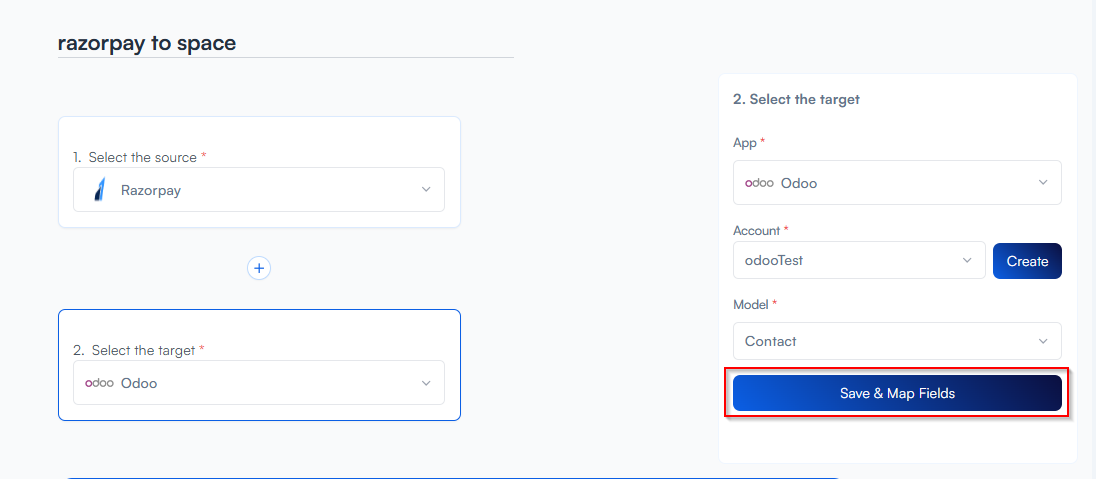This screenshot has width=1096, height=479.
Task: Click Save & Map Fields
Action: [897, 393]
